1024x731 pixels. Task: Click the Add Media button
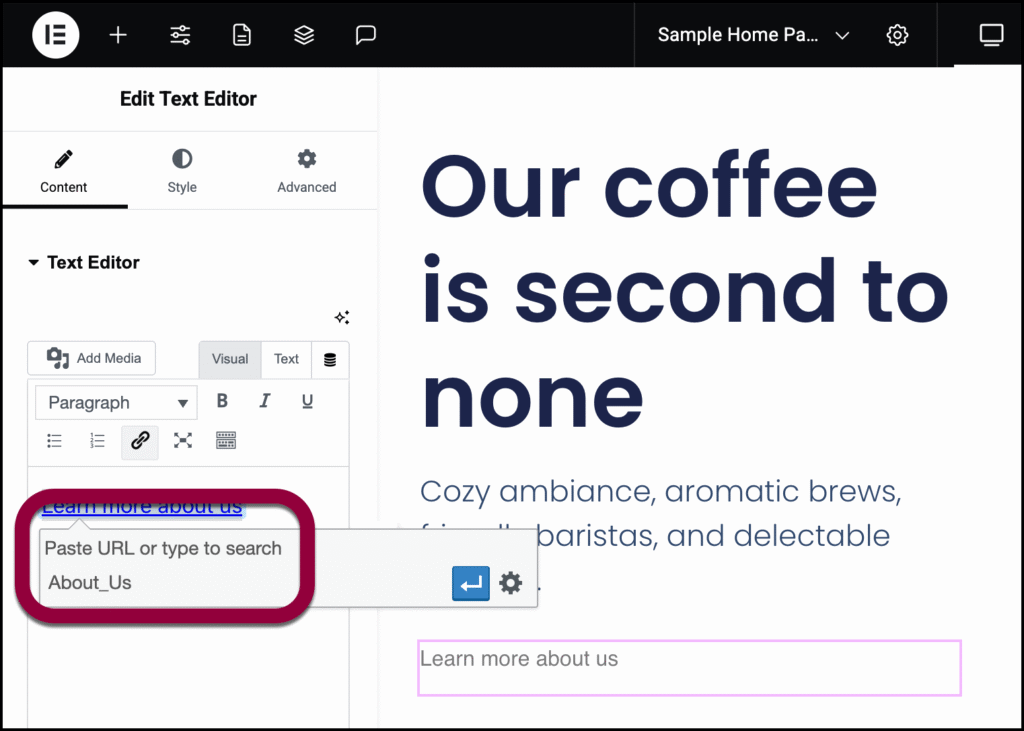pos(91,358)
